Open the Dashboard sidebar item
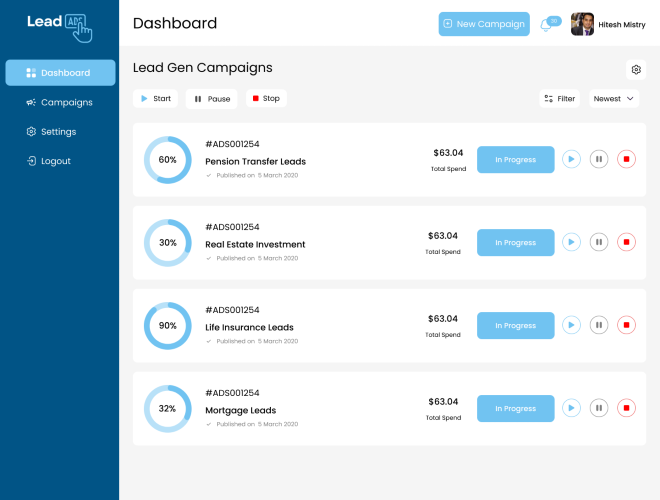This screenshot has width=660, height=500. pos(60,73)
